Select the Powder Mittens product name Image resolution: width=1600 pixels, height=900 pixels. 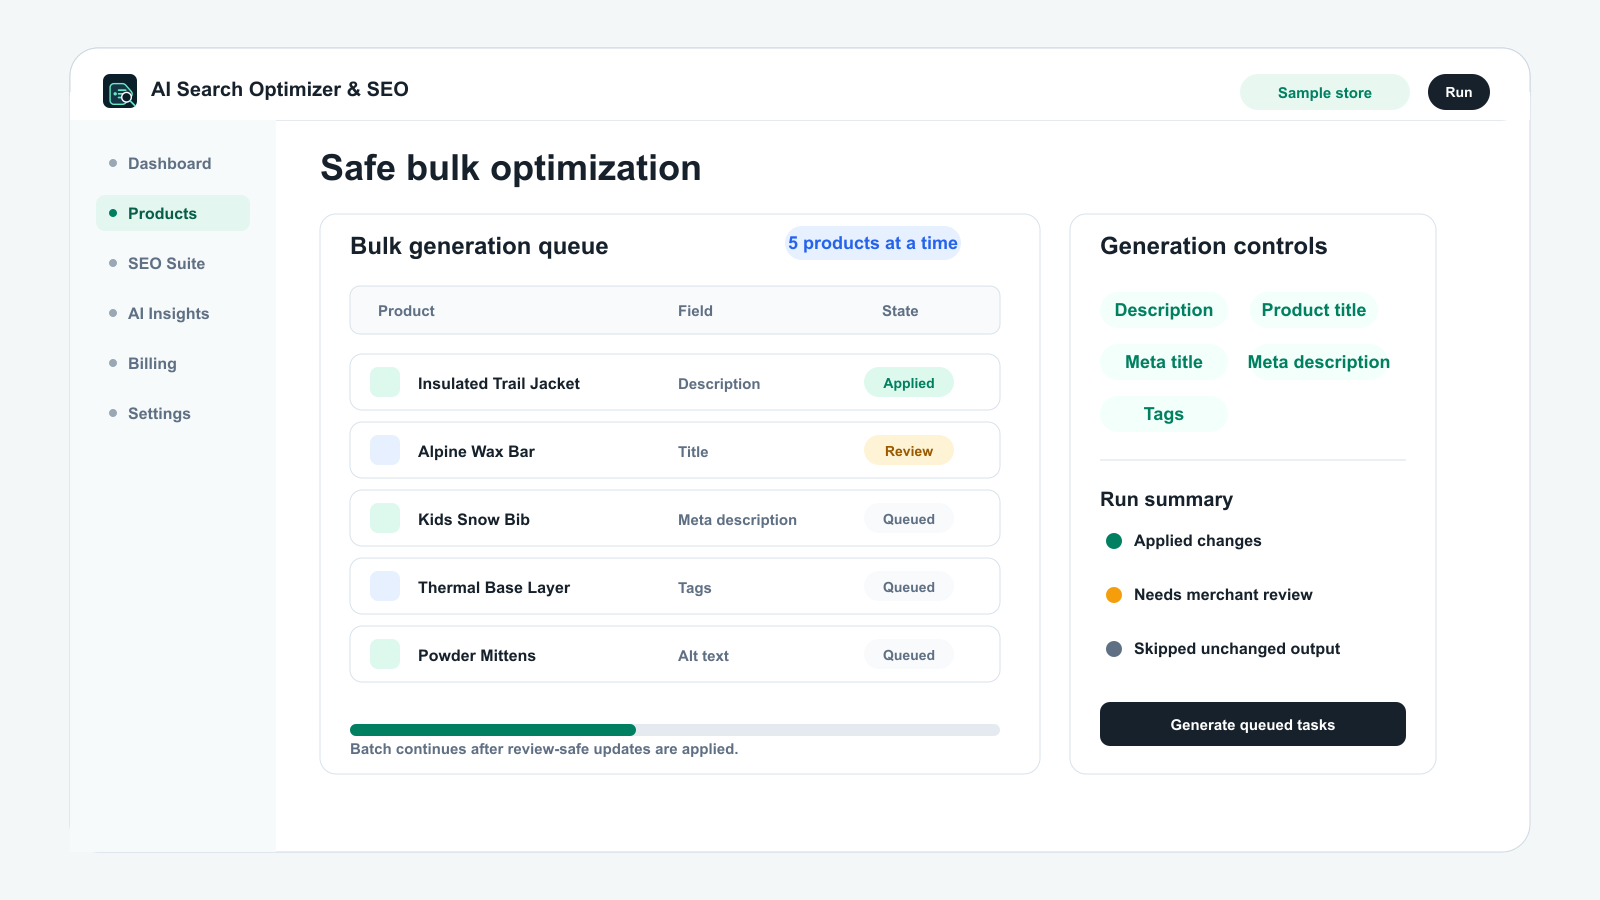[x=477, y=655]
